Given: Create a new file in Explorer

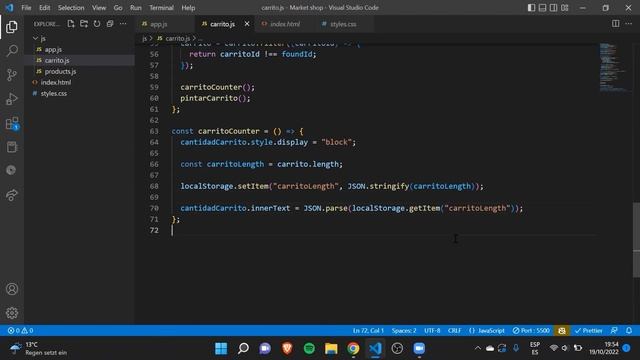Looking at the screenshot, I should [x=71, y=24].
